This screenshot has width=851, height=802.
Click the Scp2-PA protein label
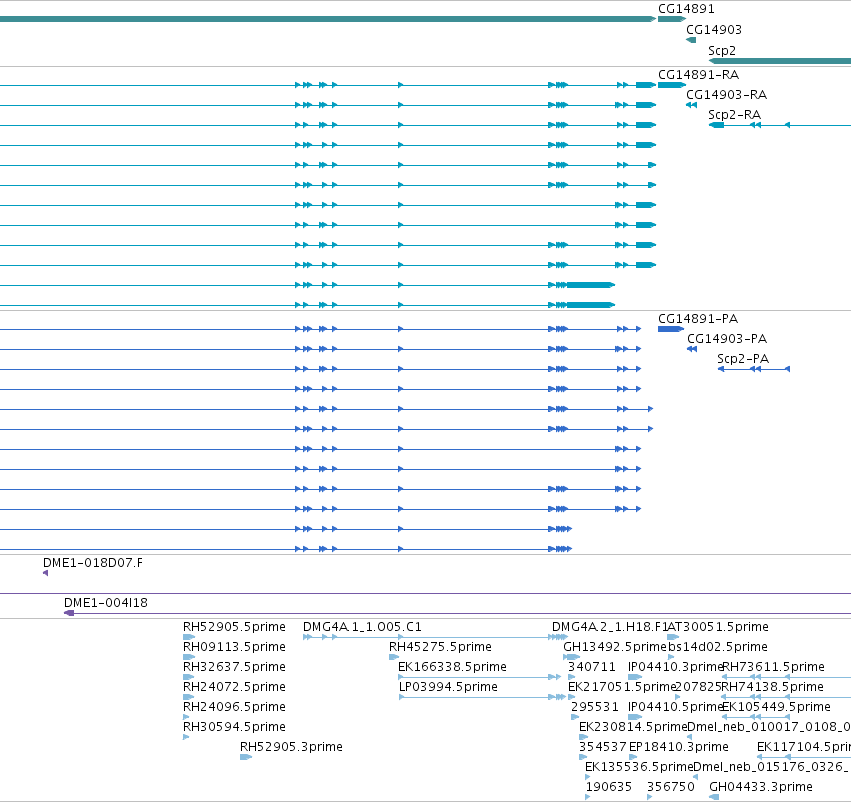click(743, 359)
